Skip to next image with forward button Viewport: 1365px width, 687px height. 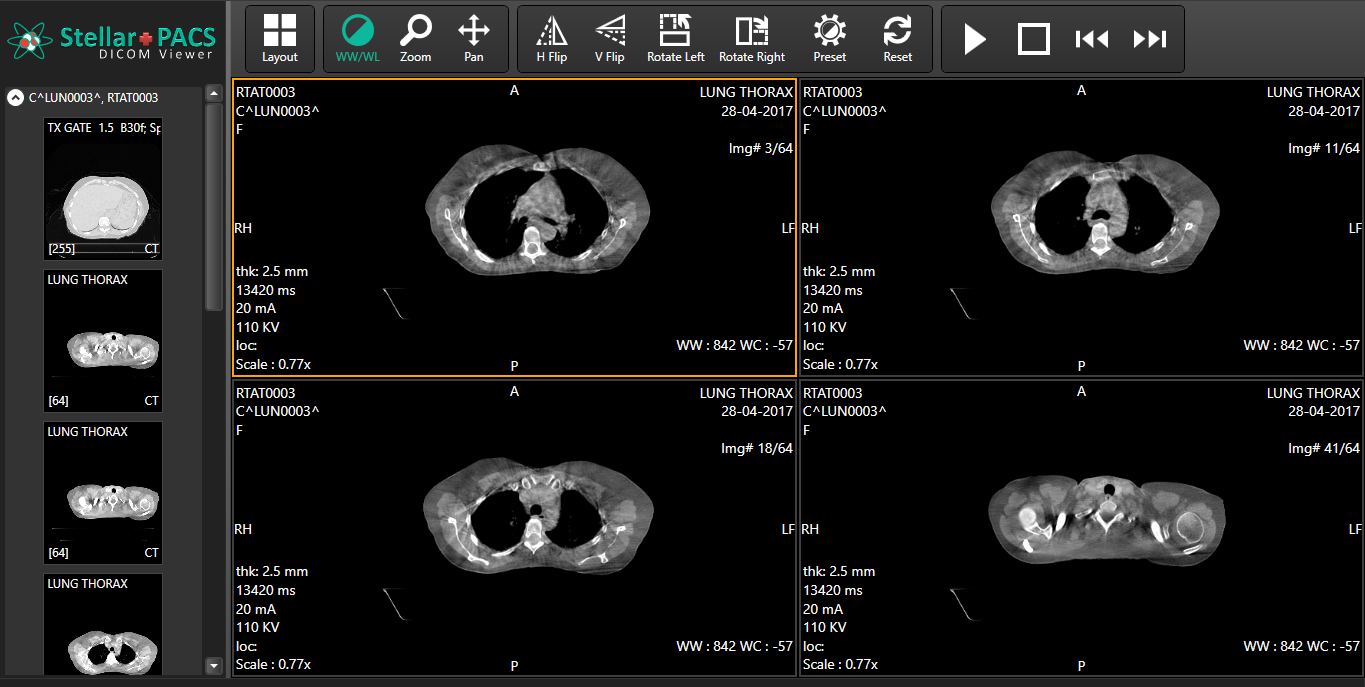tap(1149, 40)
